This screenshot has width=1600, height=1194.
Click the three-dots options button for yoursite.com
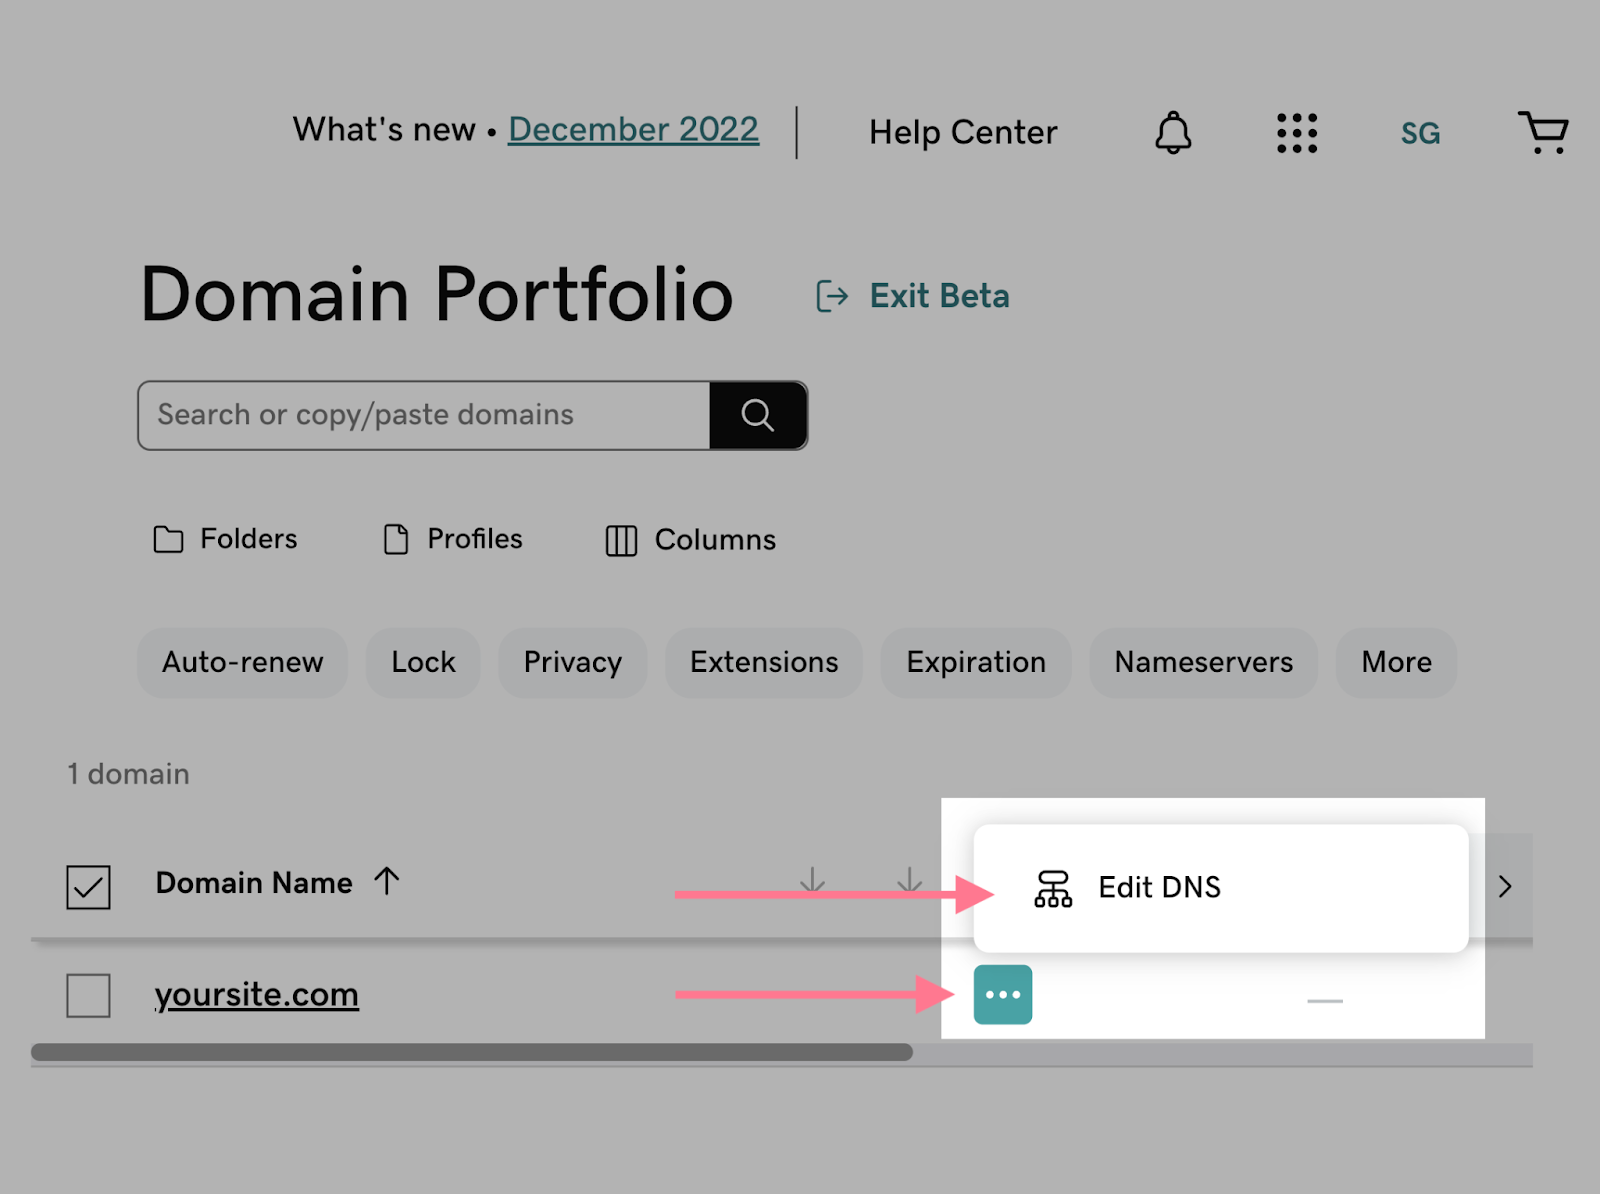[x=1002, y=995]
